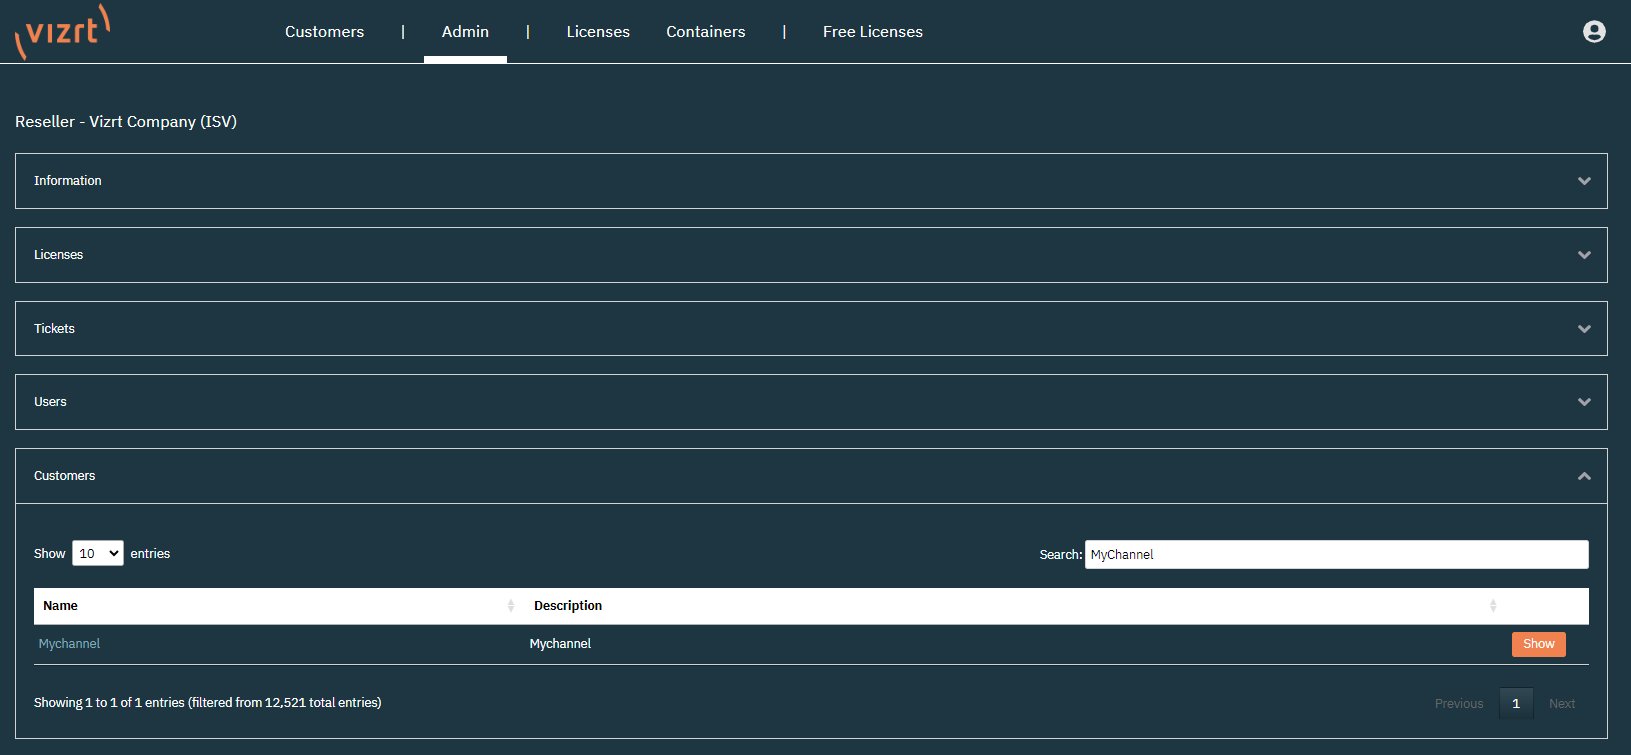Expand the Users panel chevron

(x=1584, y=402)
